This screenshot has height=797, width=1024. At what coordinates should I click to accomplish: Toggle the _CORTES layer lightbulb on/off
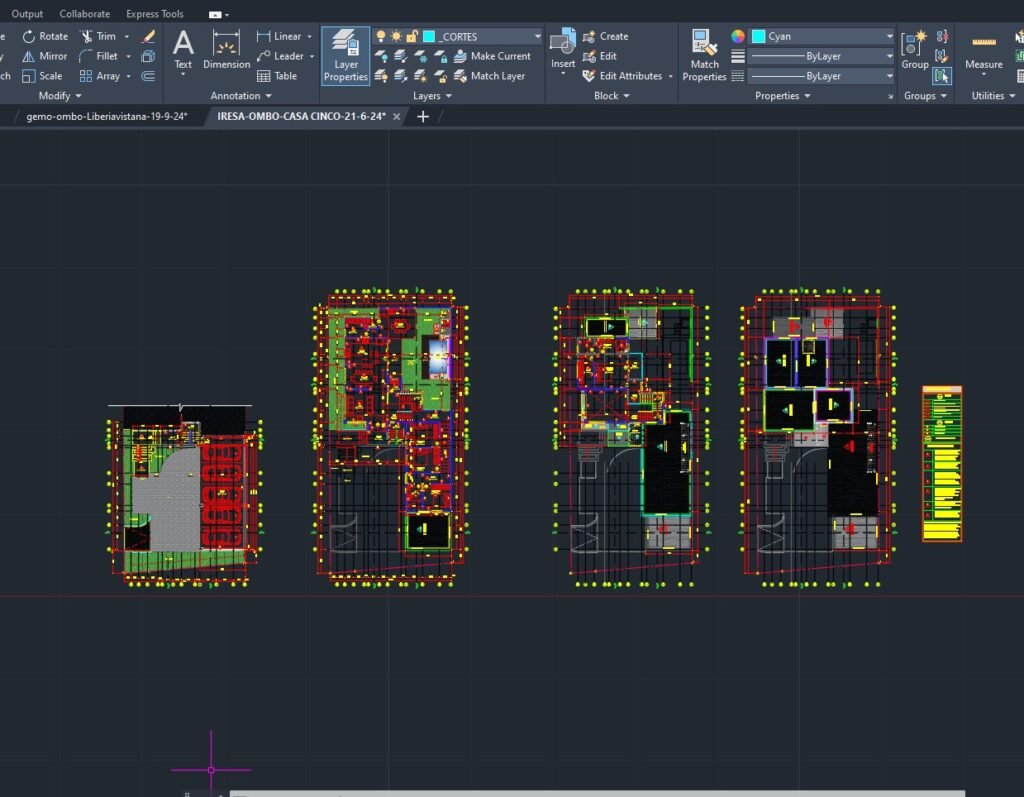pyautogui.click(x=380, y=36)
